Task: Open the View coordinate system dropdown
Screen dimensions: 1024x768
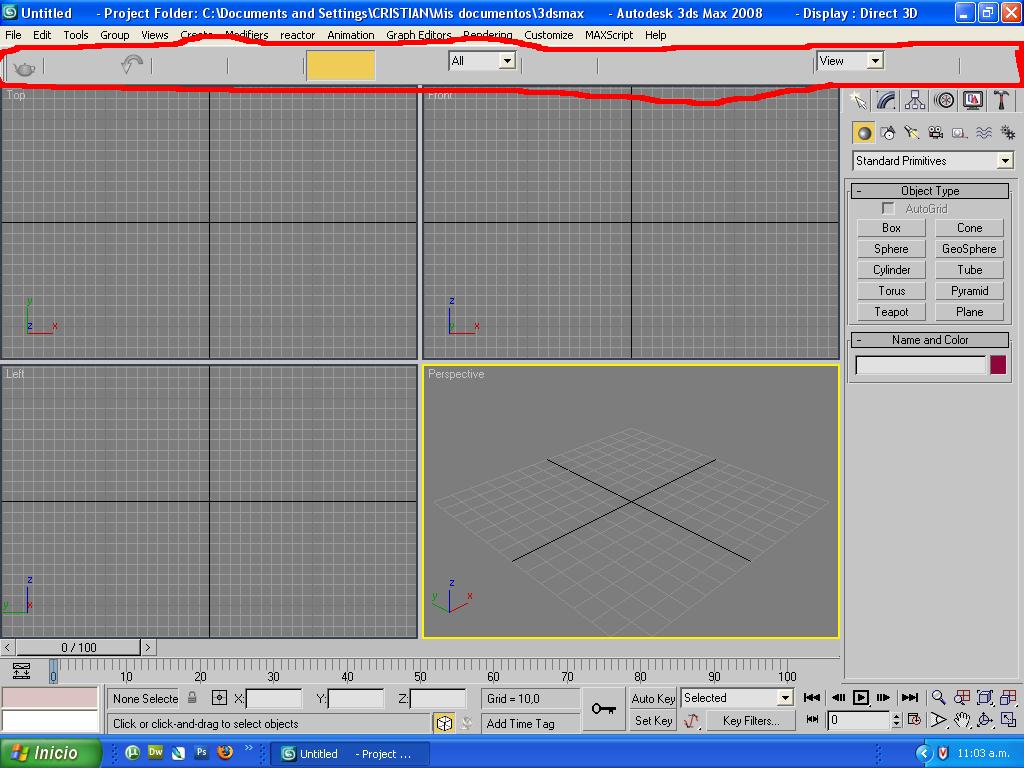Action: pos(850,61)
